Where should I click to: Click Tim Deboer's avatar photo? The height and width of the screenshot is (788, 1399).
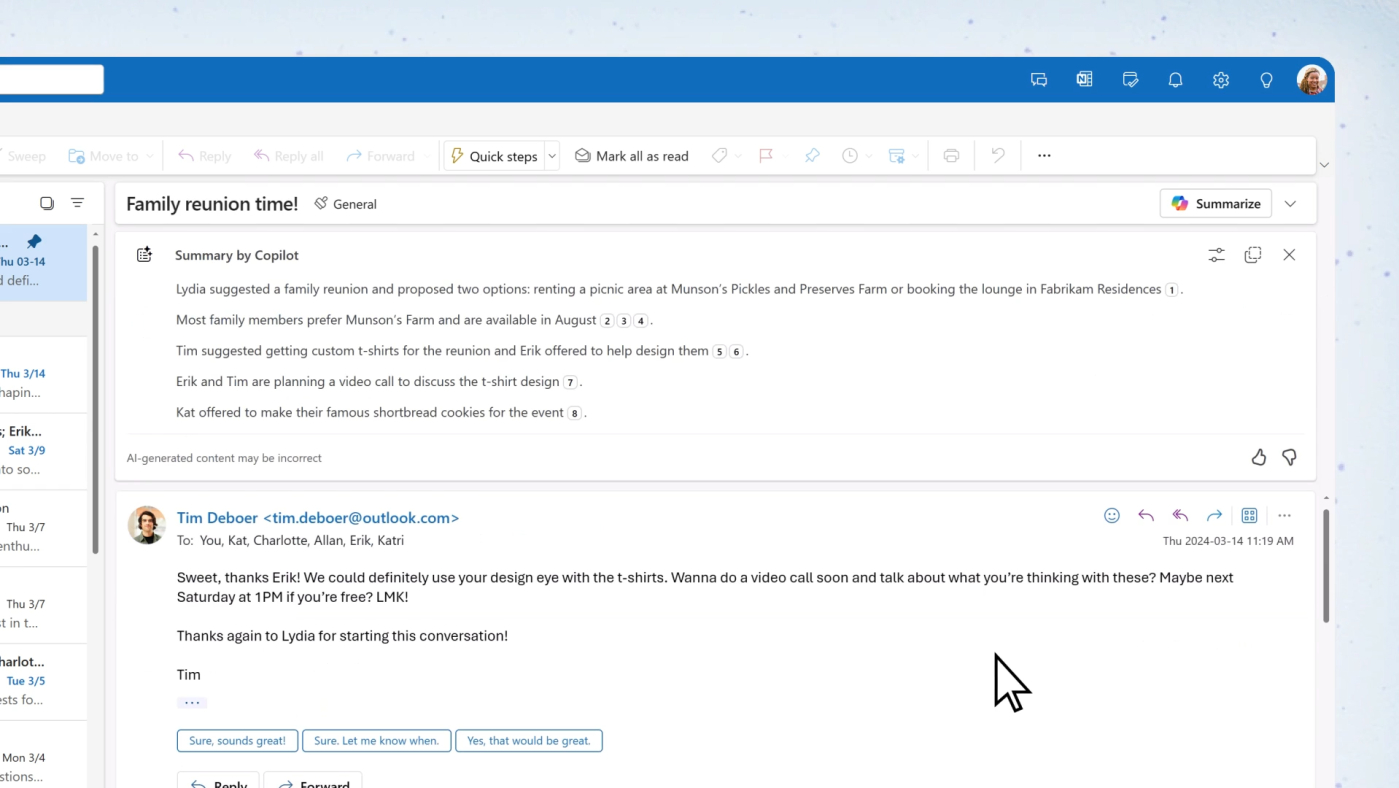(147, 525)
